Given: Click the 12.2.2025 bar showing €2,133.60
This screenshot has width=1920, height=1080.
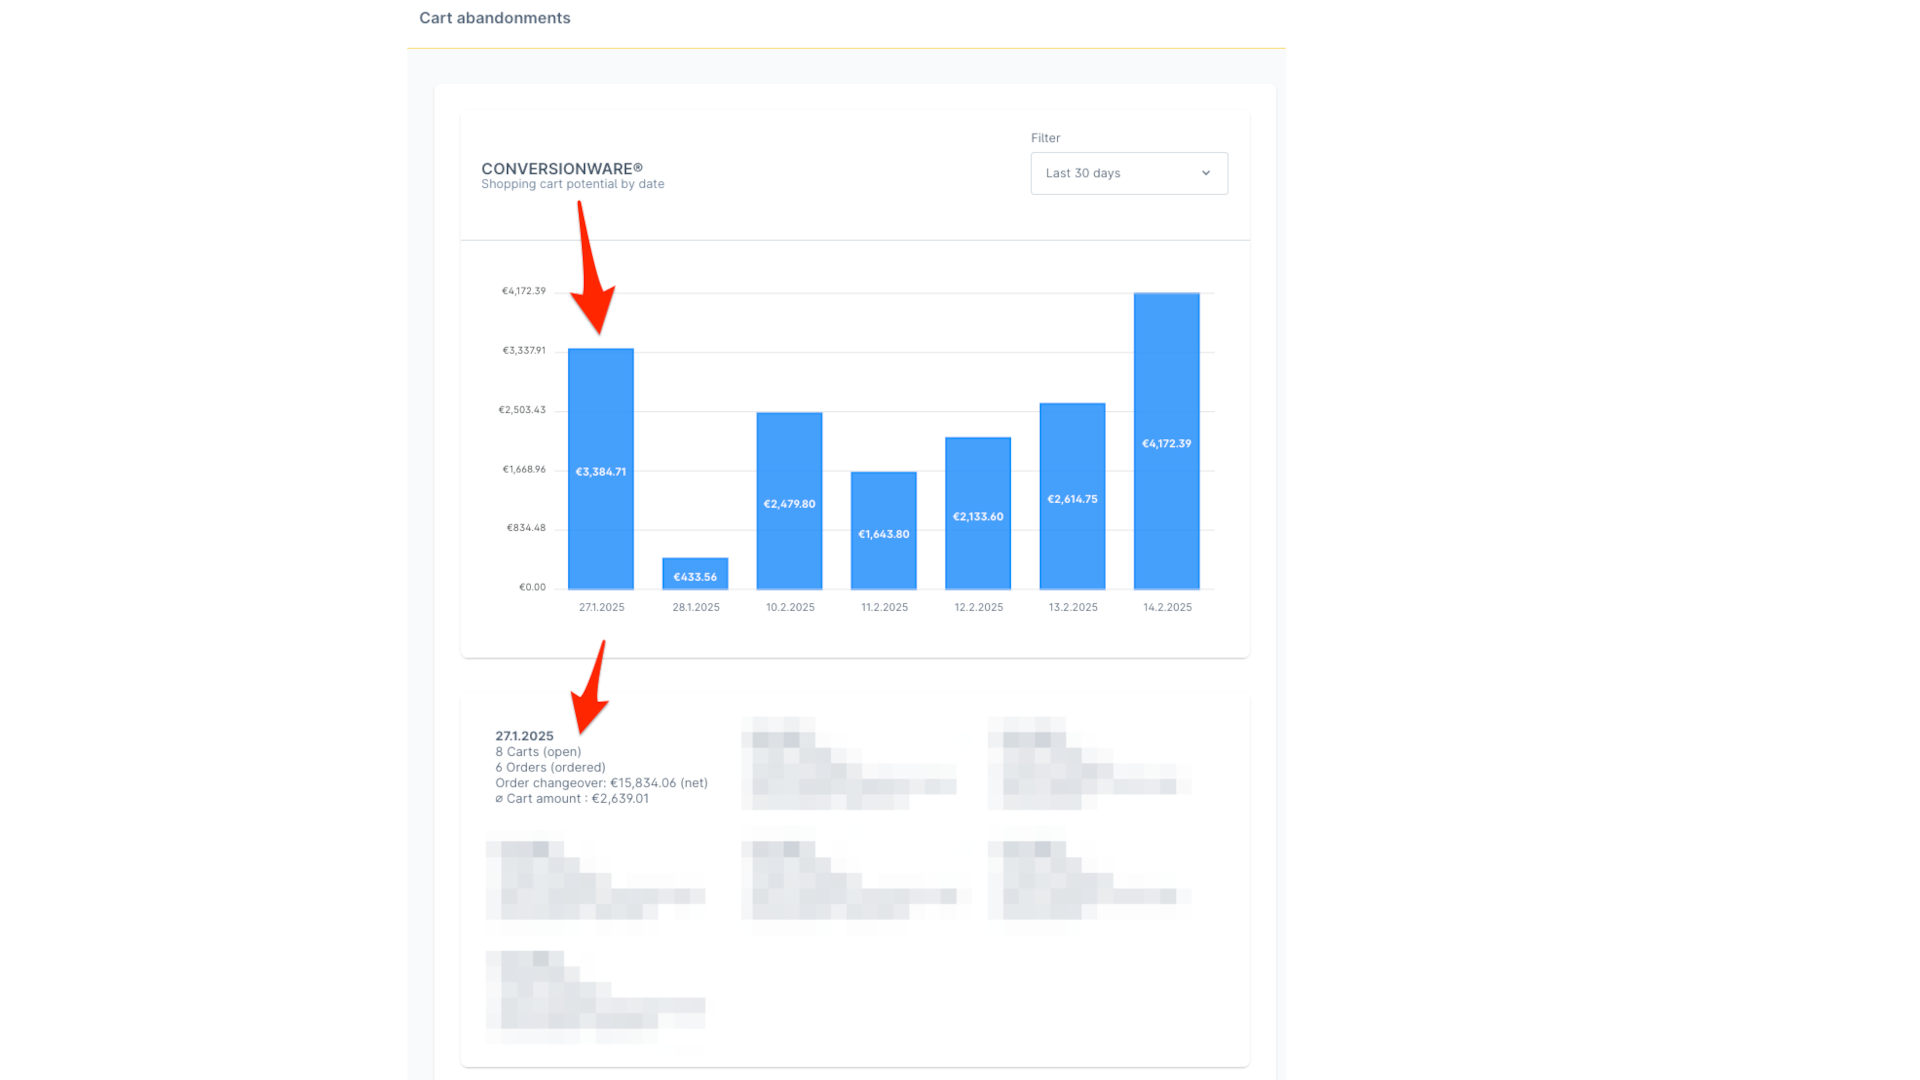Looking at the screenshot, I should (x=977, y=514).
